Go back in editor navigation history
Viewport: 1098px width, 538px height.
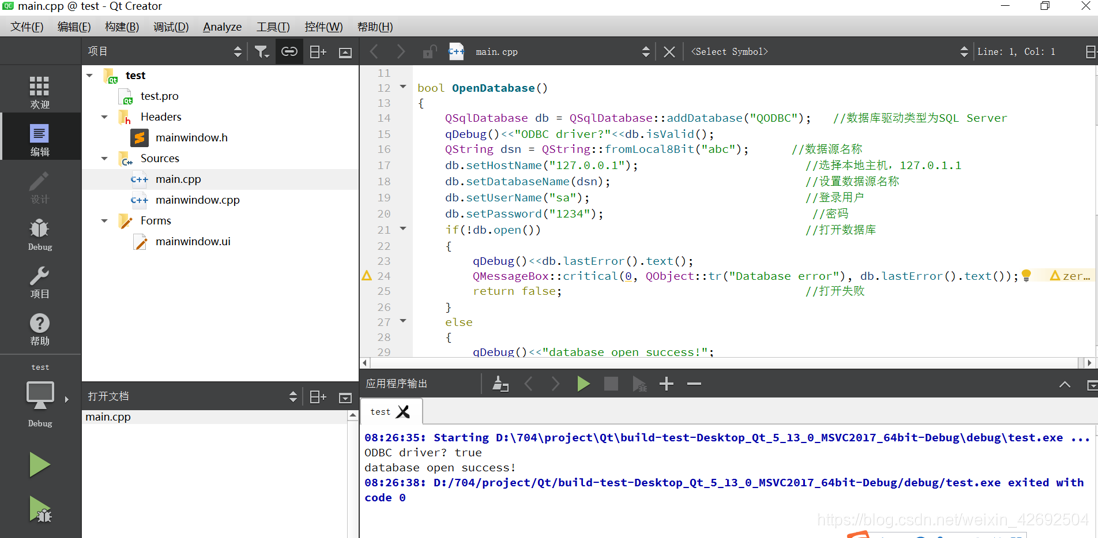374,51
